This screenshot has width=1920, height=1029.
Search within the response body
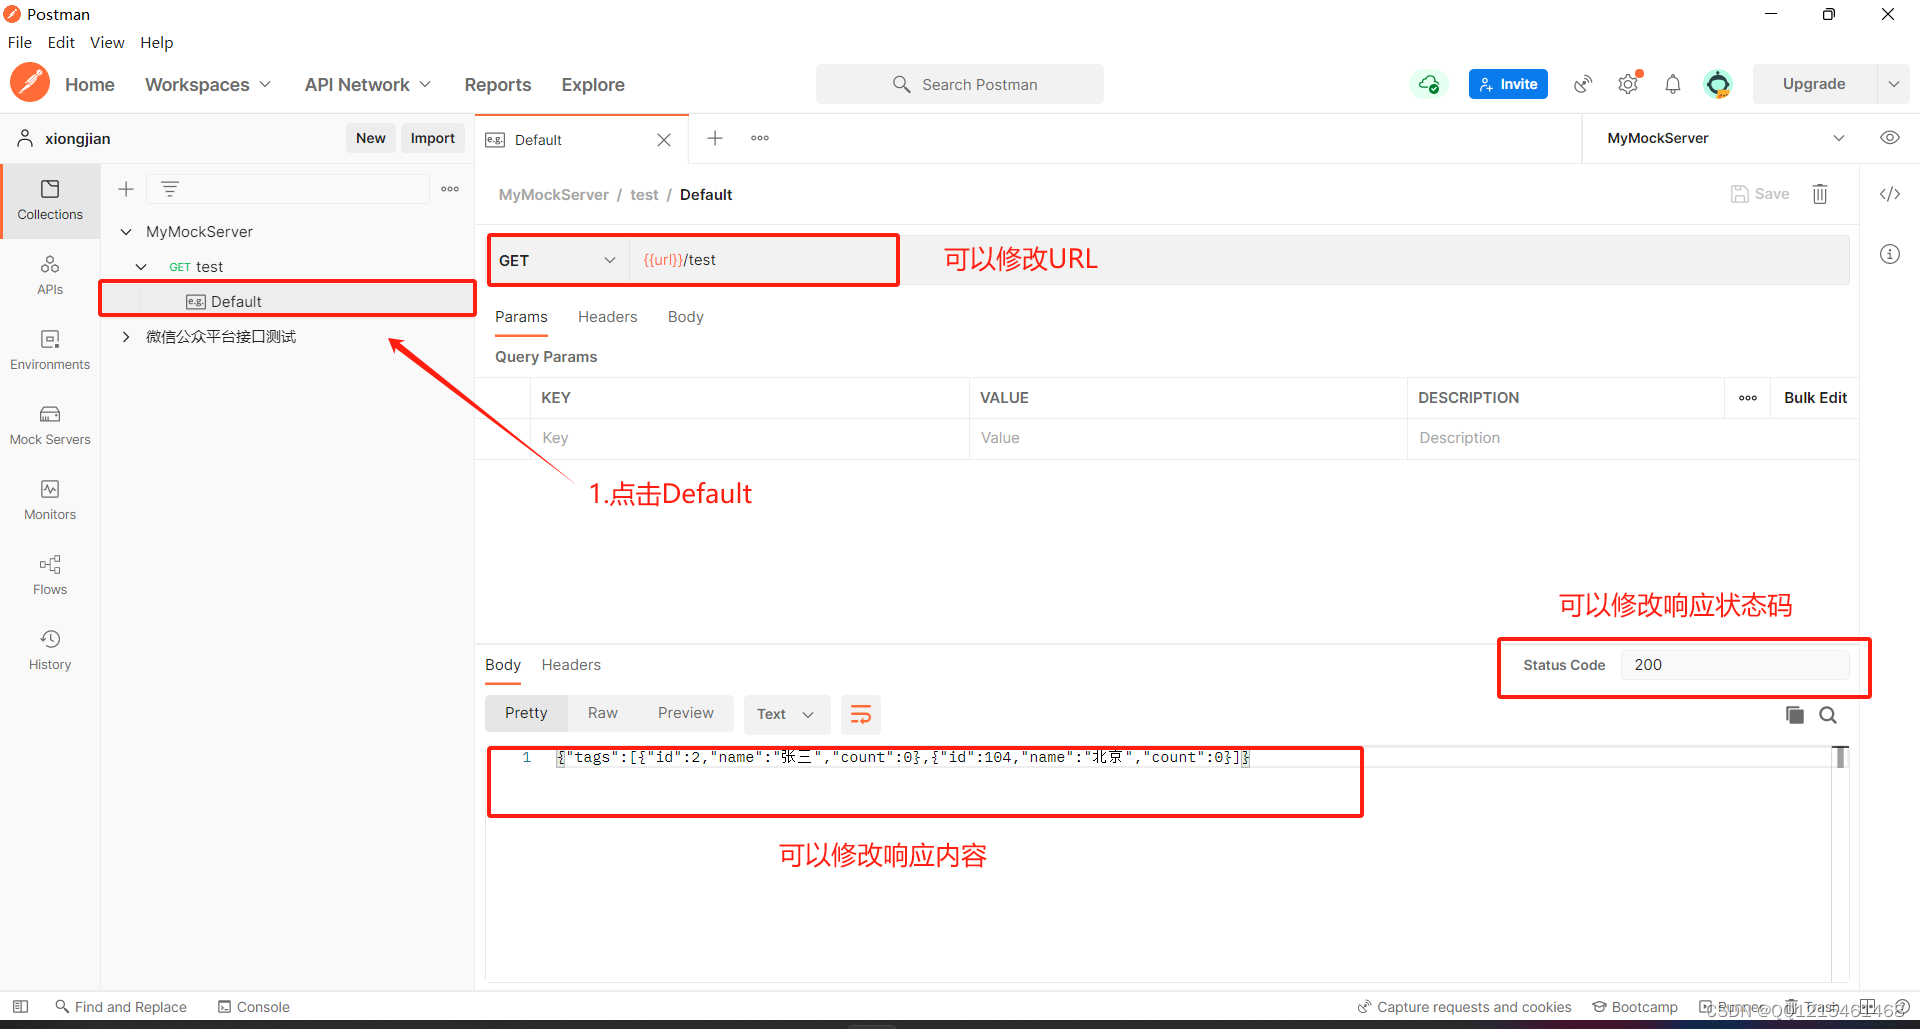tap(1828, 715)
